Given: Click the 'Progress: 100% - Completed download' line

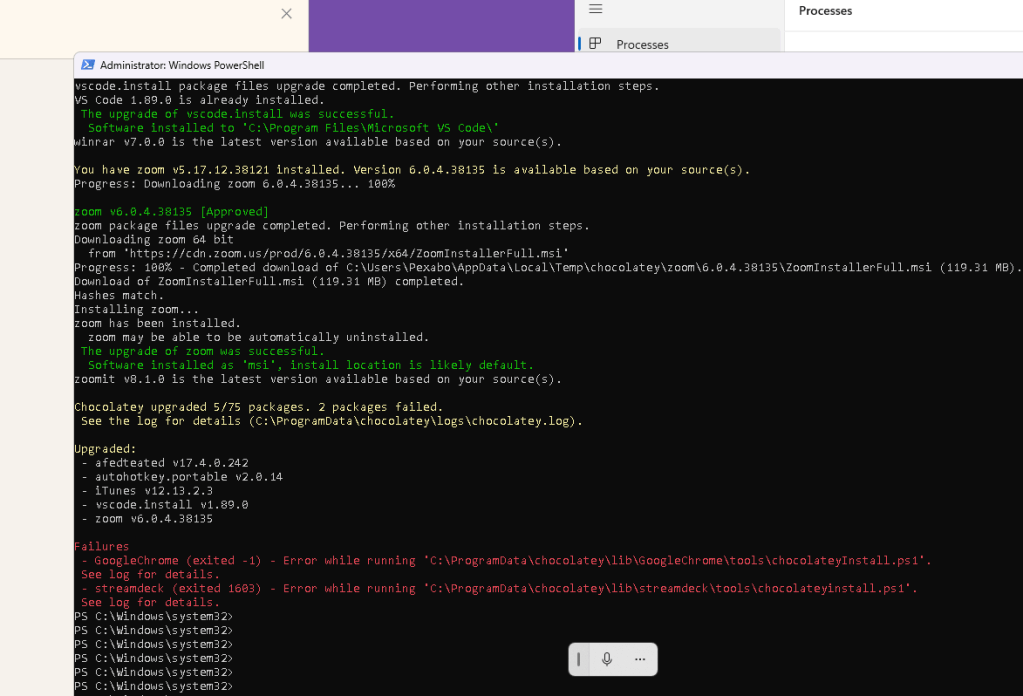Looking at the screenshot, I should coord(548,267).
